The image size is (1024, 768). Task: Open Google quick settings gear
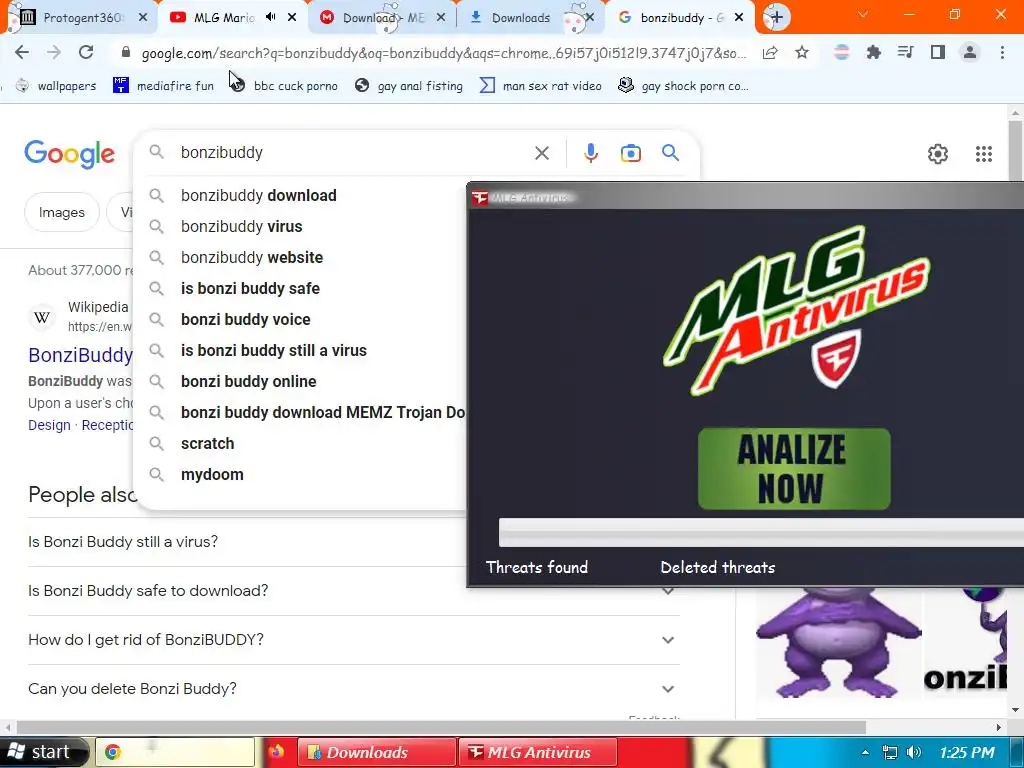pyautogui.click(x=938, y=153)
